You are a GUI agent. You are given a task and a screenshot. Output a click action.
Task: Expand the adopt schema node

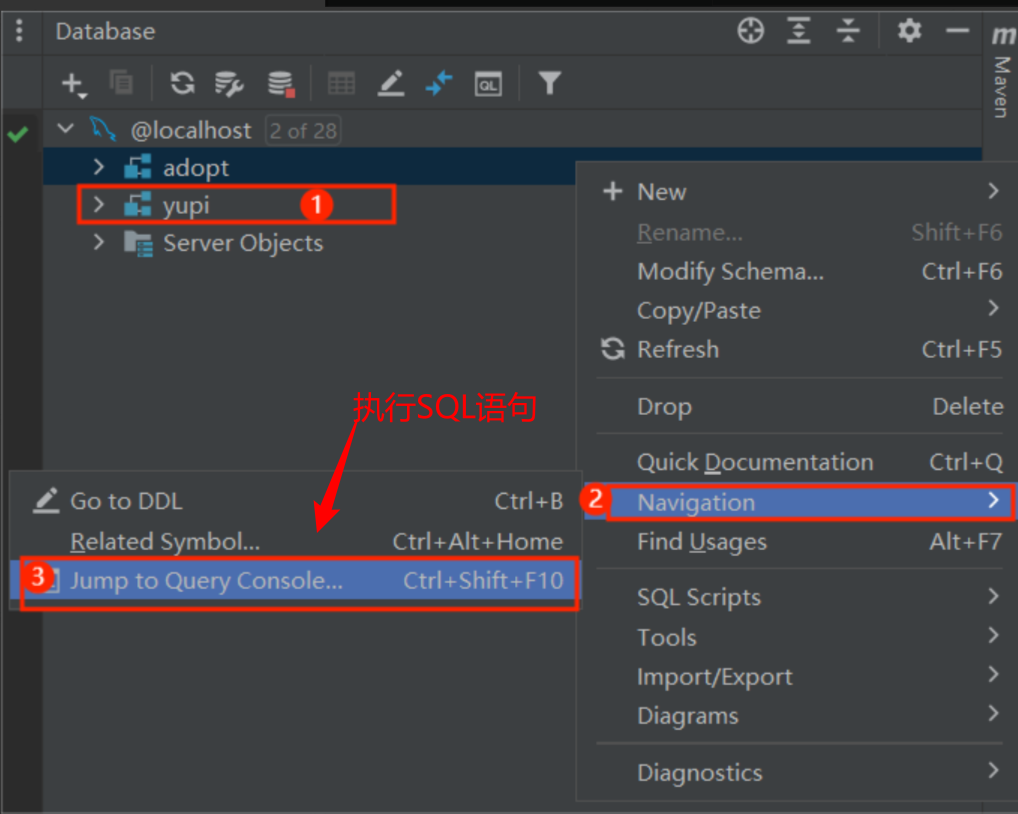98,167
